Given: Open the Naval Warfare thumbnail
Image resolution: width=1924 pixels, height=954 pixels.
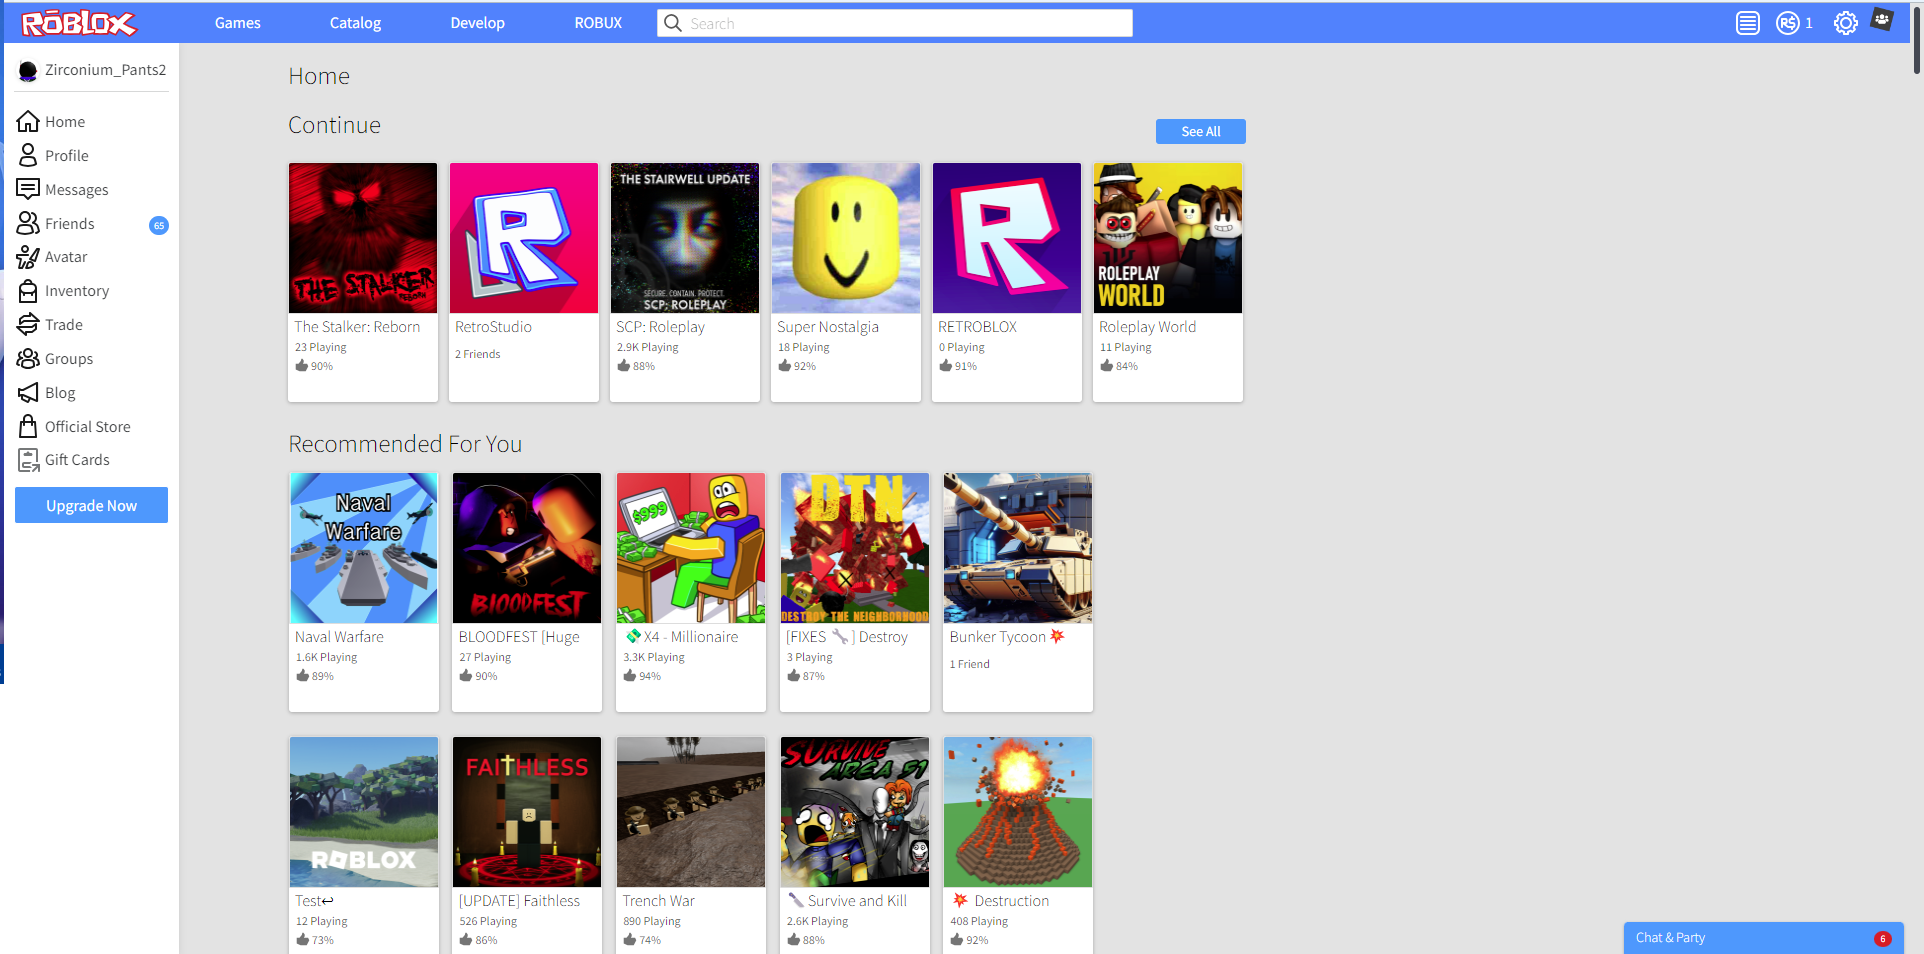Looking at the screenshot, I should tap(364, 548).
